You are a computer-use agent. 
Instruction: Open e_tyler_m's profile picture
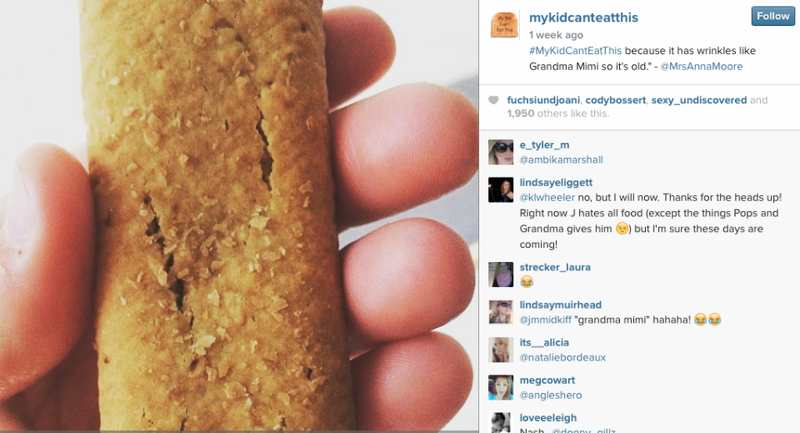[501, 152]
